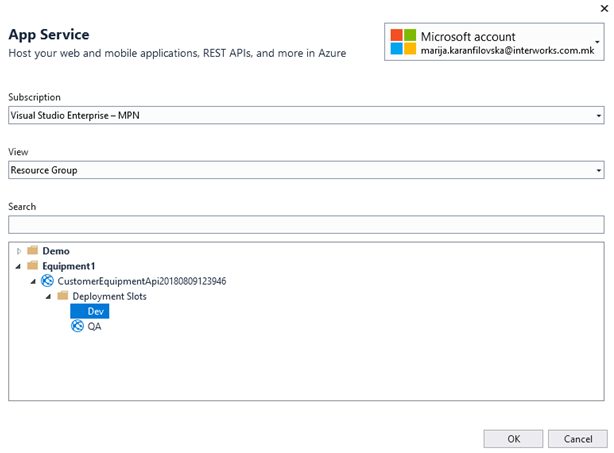This screenshot has height=453, width=614.
Task: Select the Dev deployment slot
Action: coord(90,311)
